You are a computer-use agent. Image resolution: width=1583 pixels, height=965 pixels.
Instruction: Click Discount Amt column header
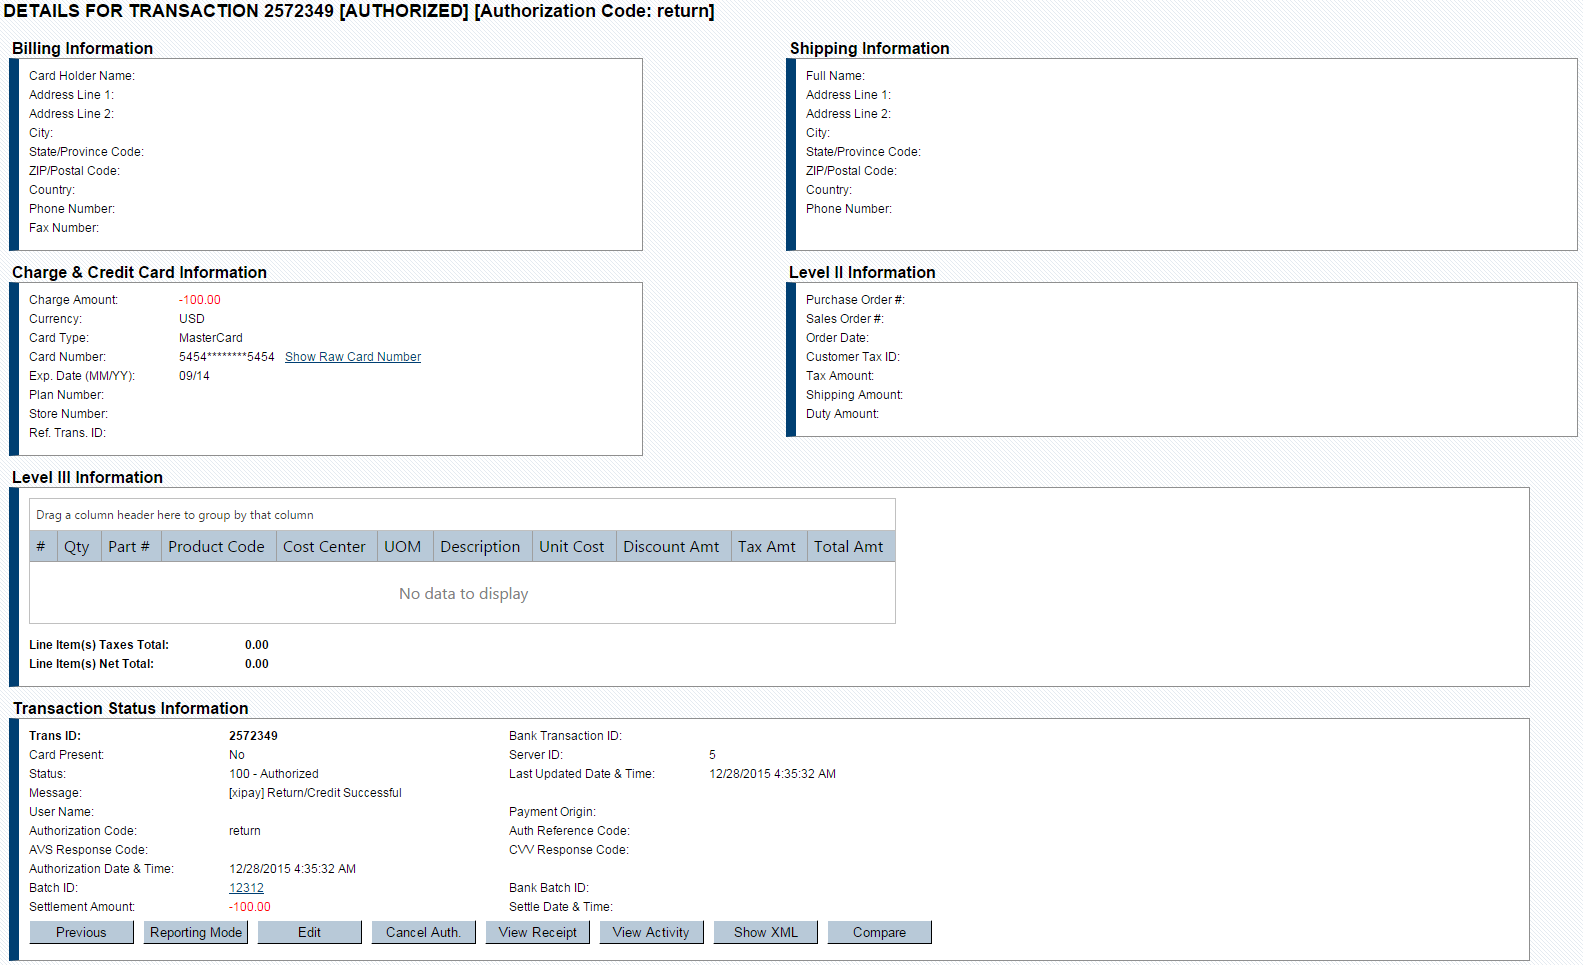pyautogui.click(x=671, y=546)
